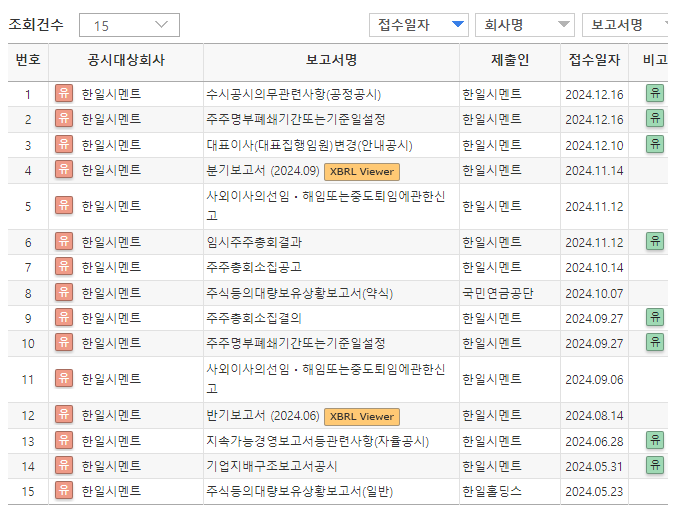
Task: Sort by 접수일자 button
Action: 419,25
